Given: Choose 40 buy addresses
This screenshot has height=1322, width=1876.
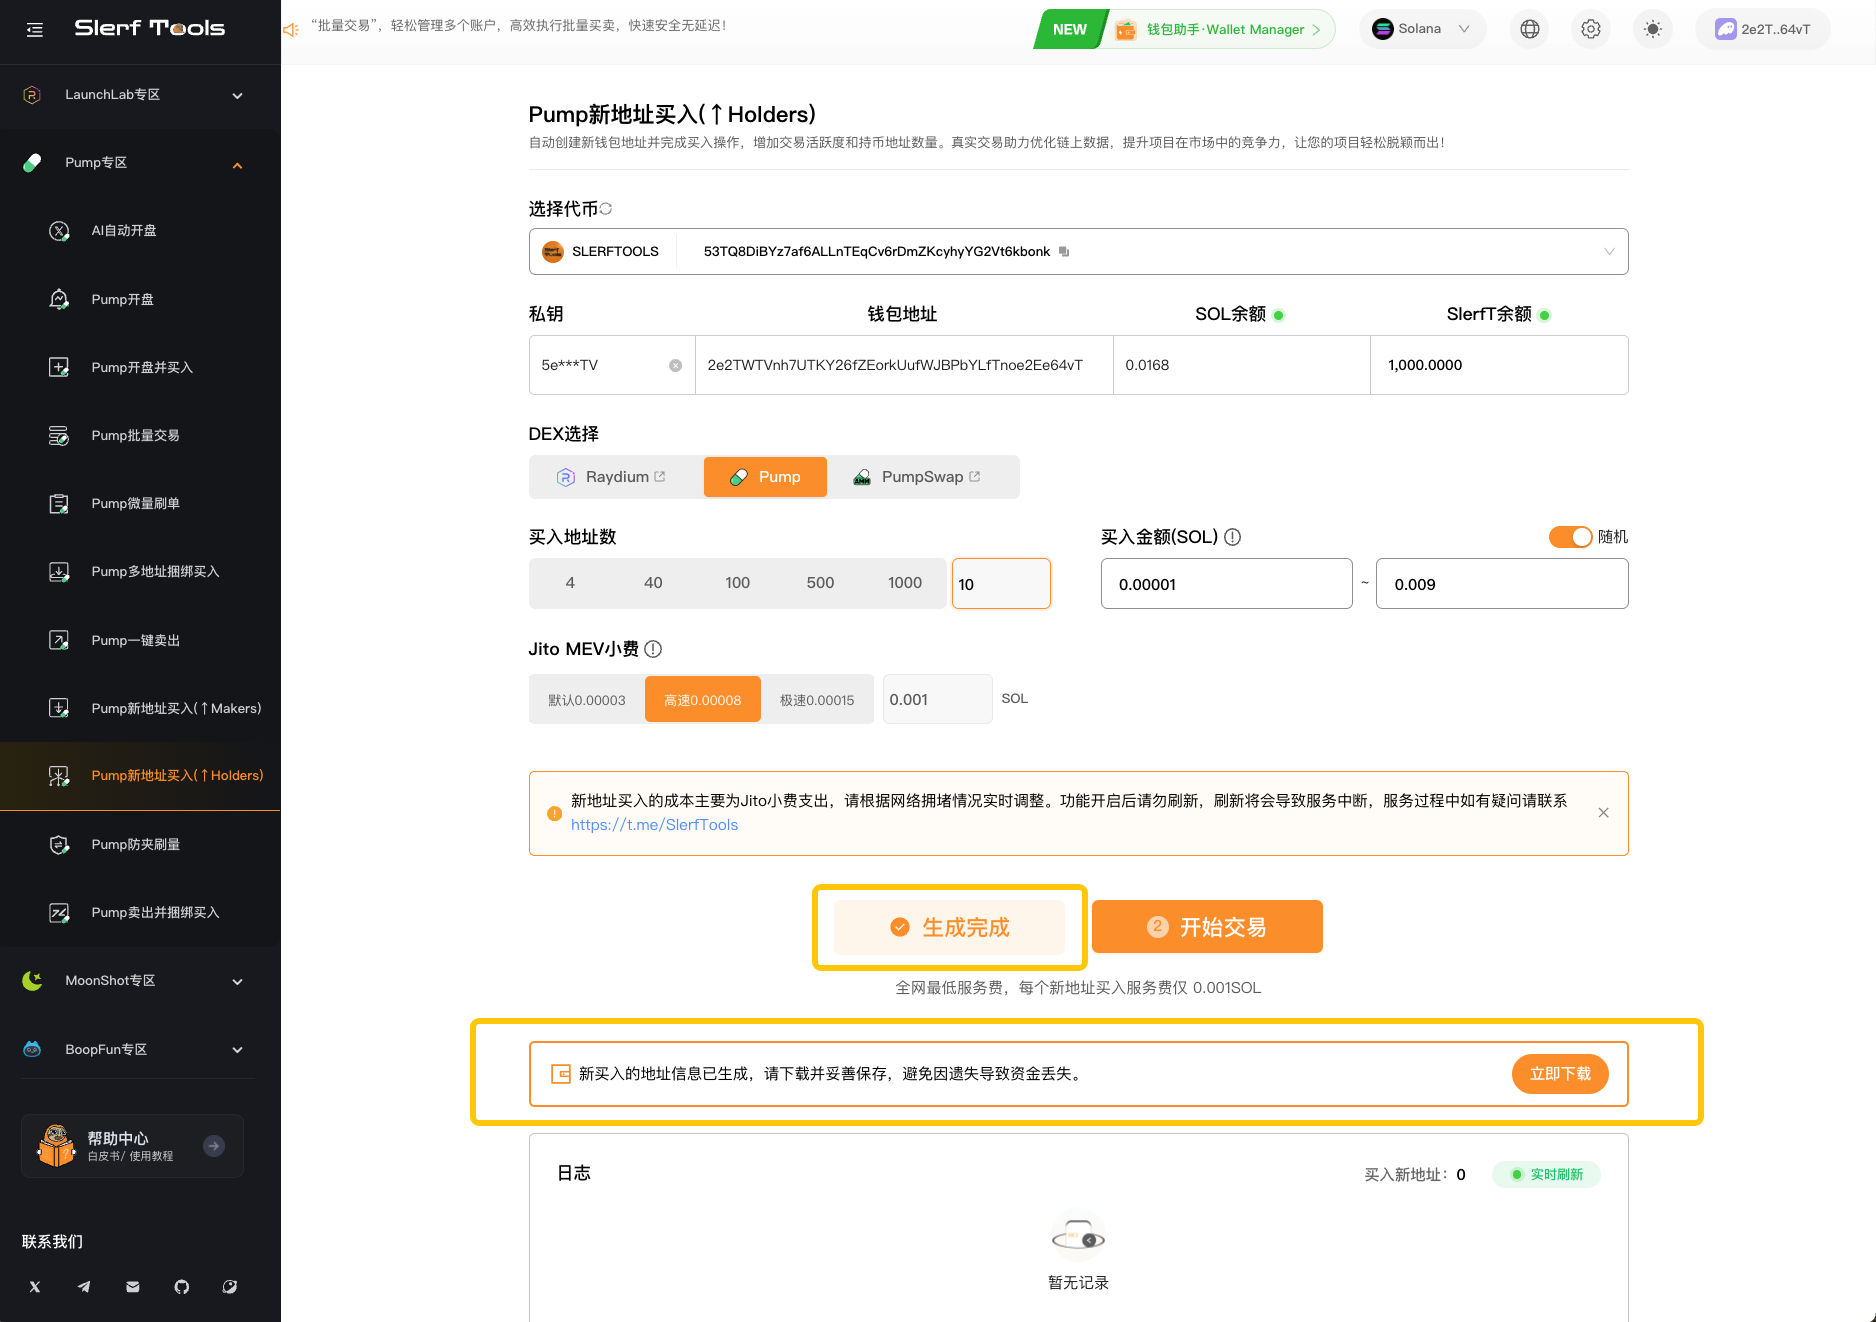Looking at the screenshot, I should click(x=653, y=584).
